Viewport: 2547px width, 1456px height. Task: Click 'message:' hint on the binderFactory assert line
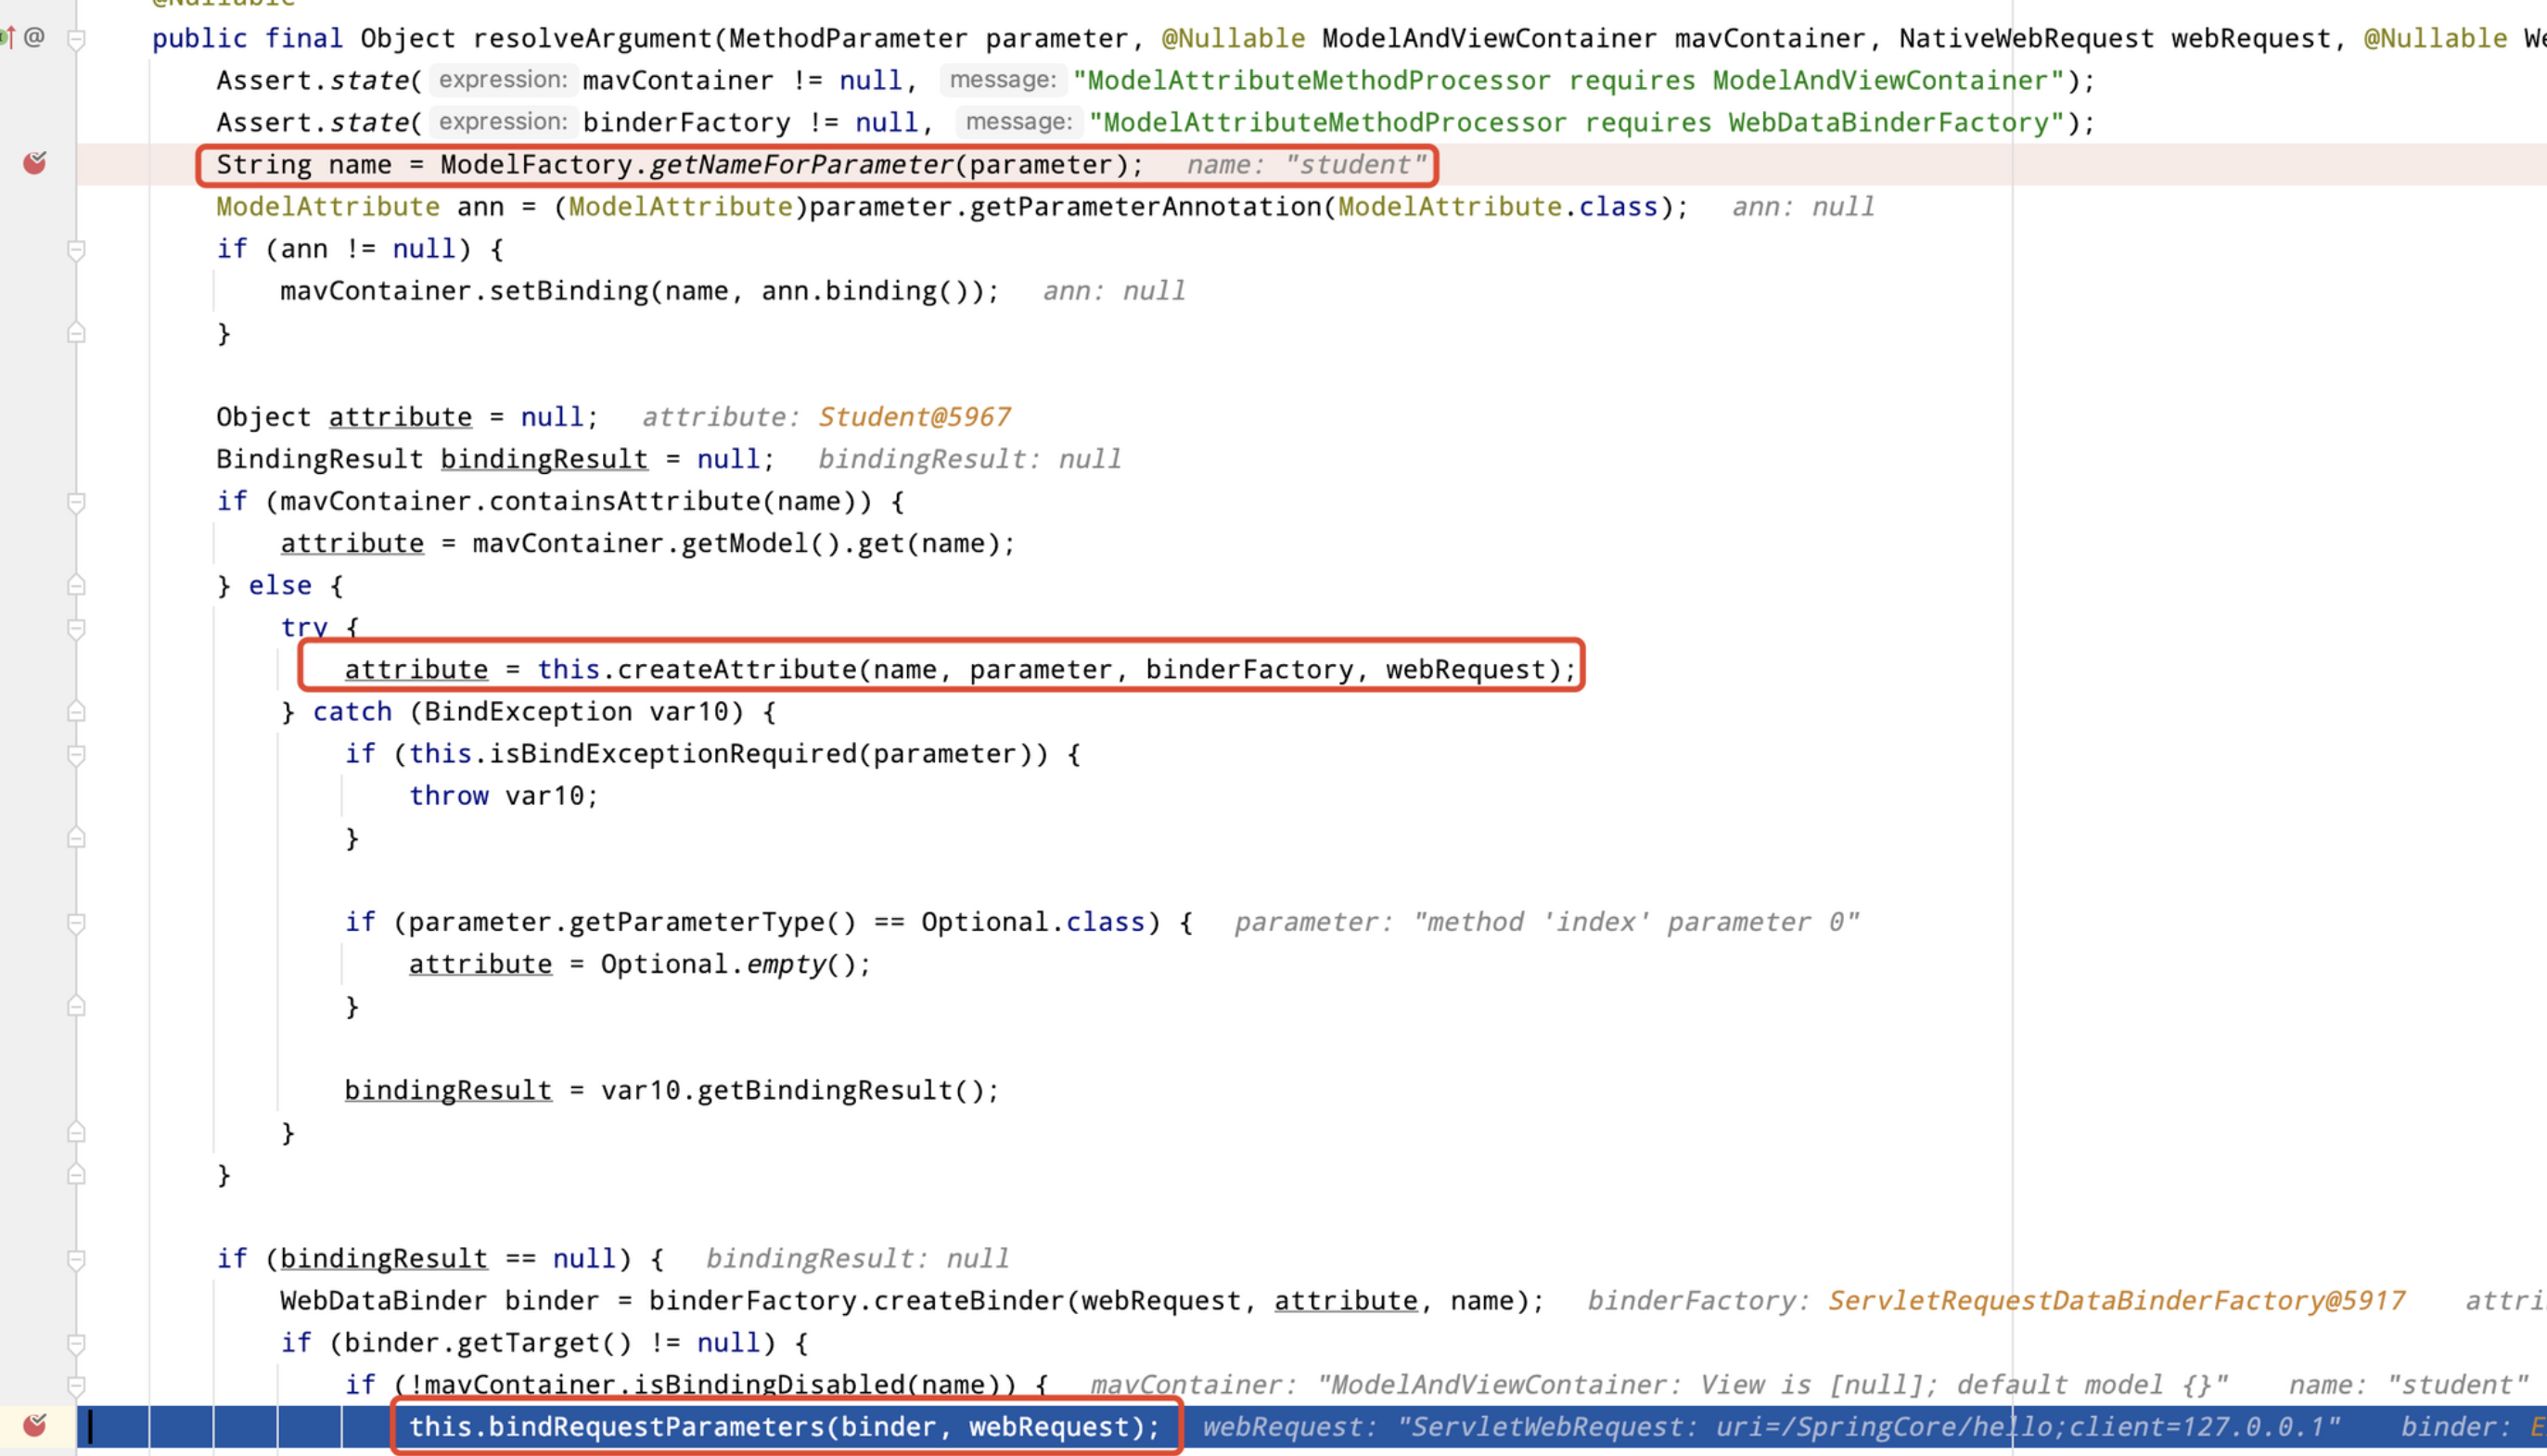tap(1019, 122)
